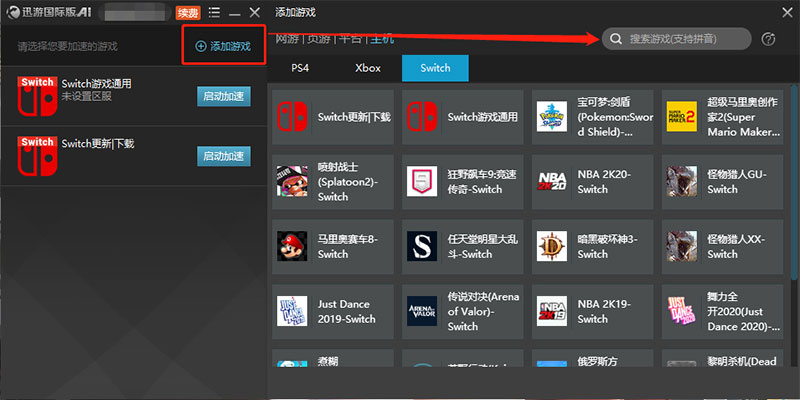Select 怪物猎人GU-Switch text
Image resolution: width=800 pixels, height=400 pixels.
(x=737, y=182)
